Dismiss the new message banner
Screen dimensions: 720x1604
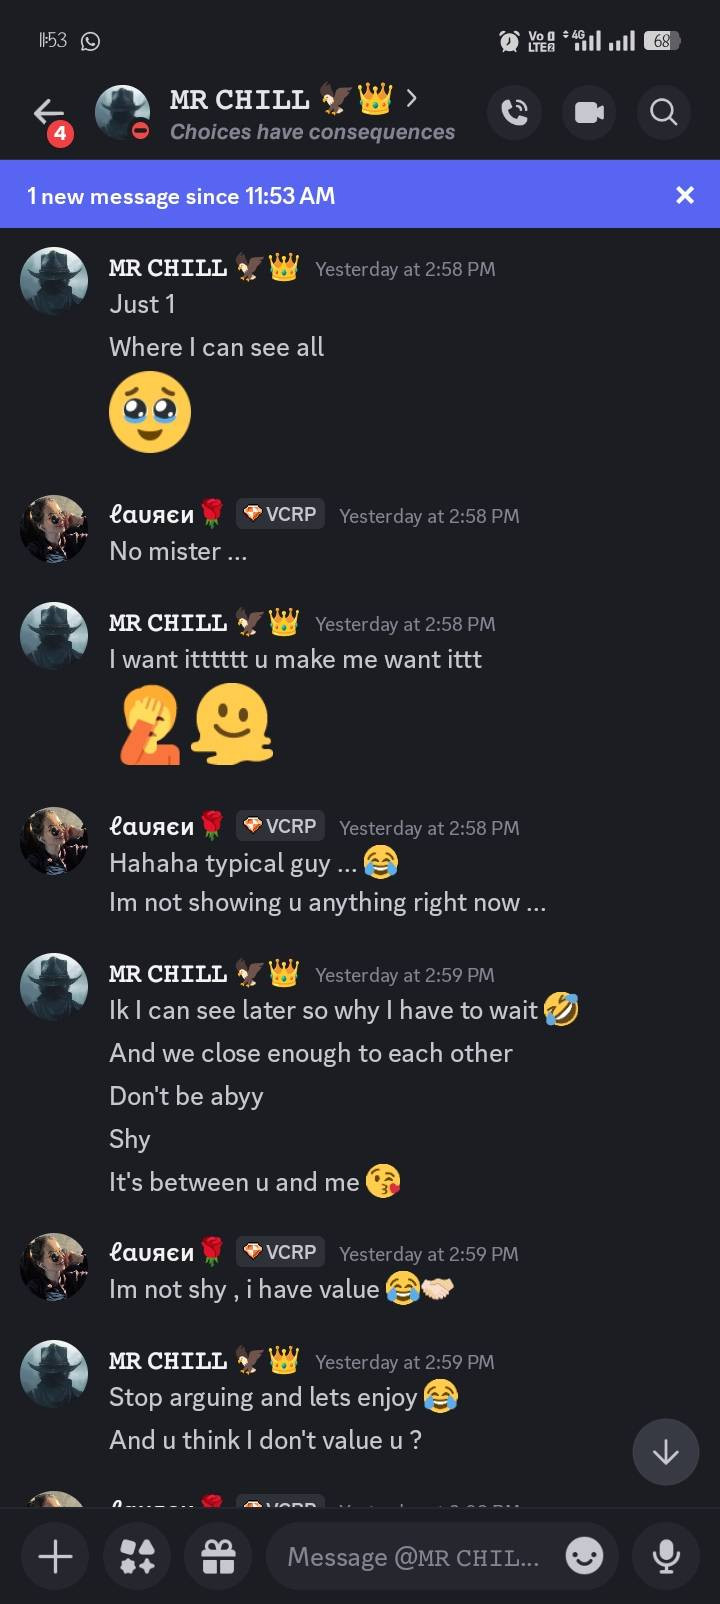pyautogui.click(x=685, y=195)
